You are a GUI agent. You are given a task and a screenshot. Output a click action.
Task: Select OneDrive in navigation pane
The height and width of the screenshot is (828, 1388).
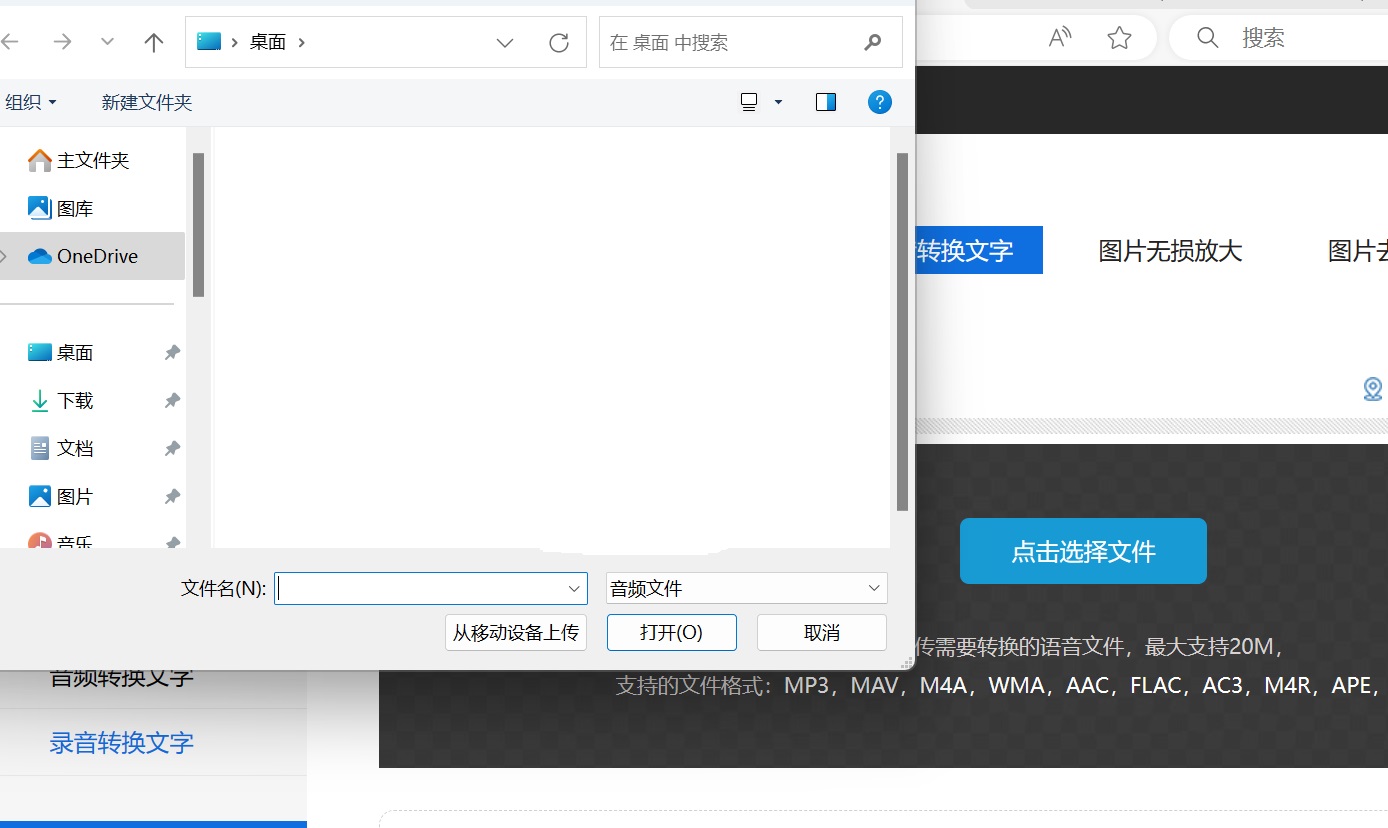93,256
